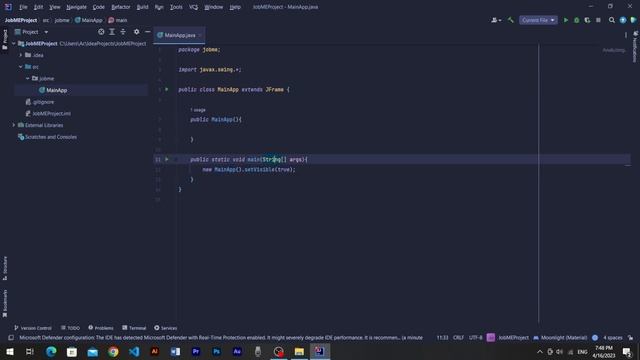Open Notifications tool window stripe
640x360 pixels.
(635, 46)
